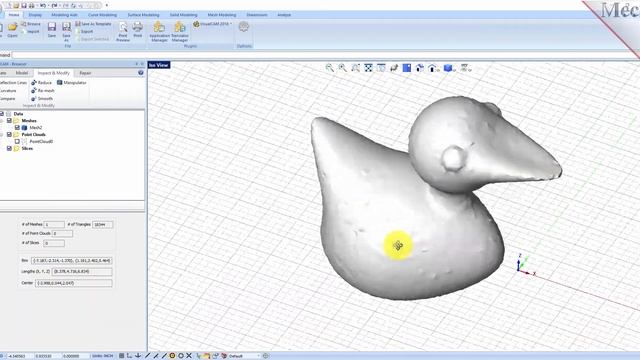Click the blue square view icon
Screen dimensions: 640x360
pyautogui.click(x=407, y=68)
